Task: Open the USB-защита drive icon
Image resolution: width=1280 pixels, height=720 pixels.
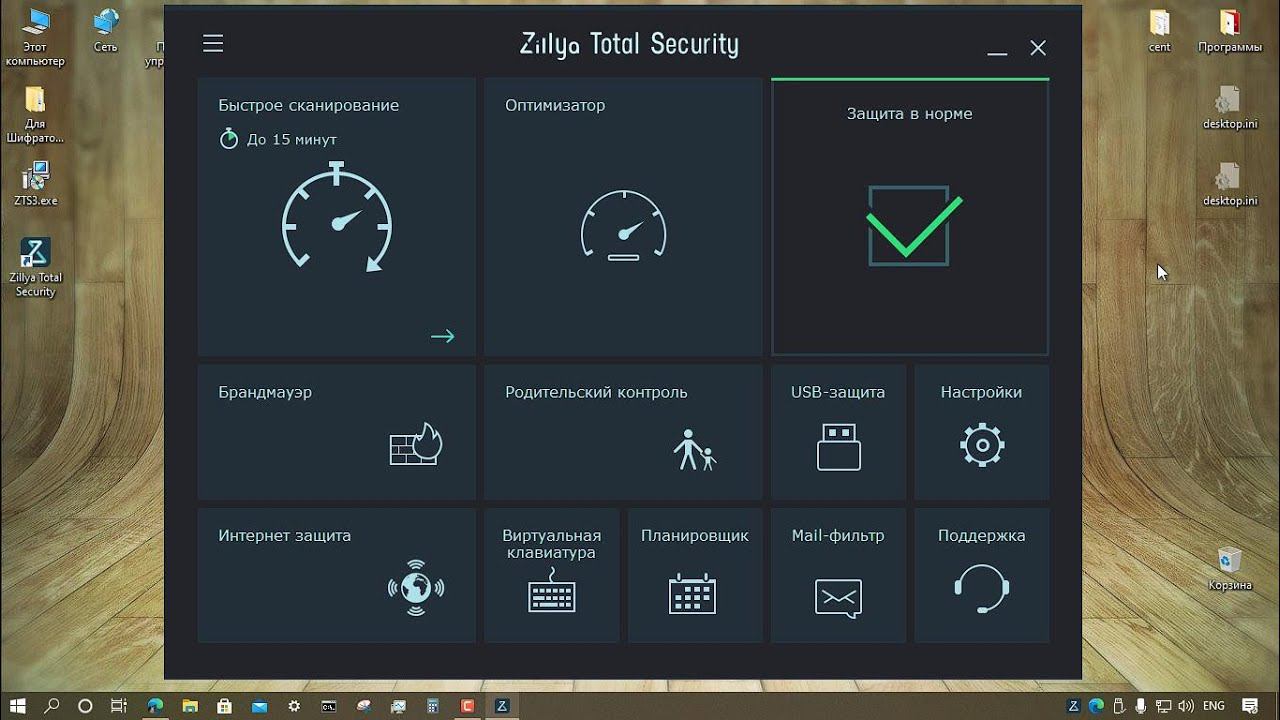Action: pyautogui.click(x=838, y=446)
